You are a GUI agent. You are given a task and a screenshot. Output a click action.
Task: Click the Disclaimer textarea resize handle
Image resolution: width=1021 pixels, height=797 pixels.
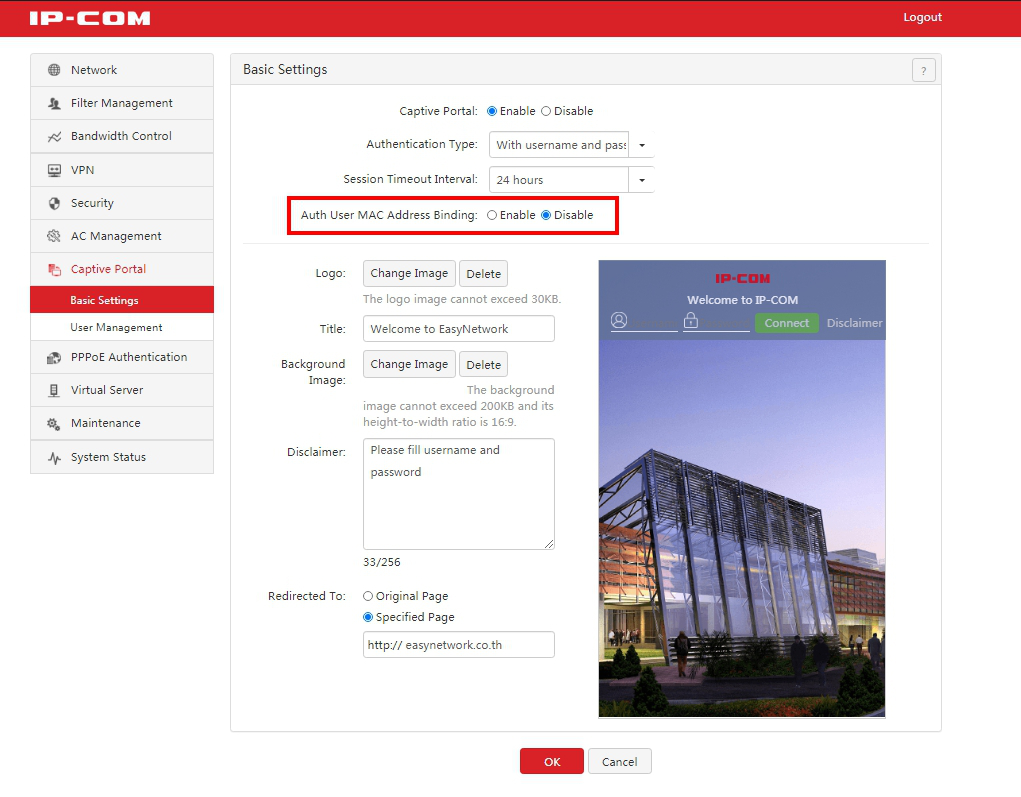tap(549, 544)
